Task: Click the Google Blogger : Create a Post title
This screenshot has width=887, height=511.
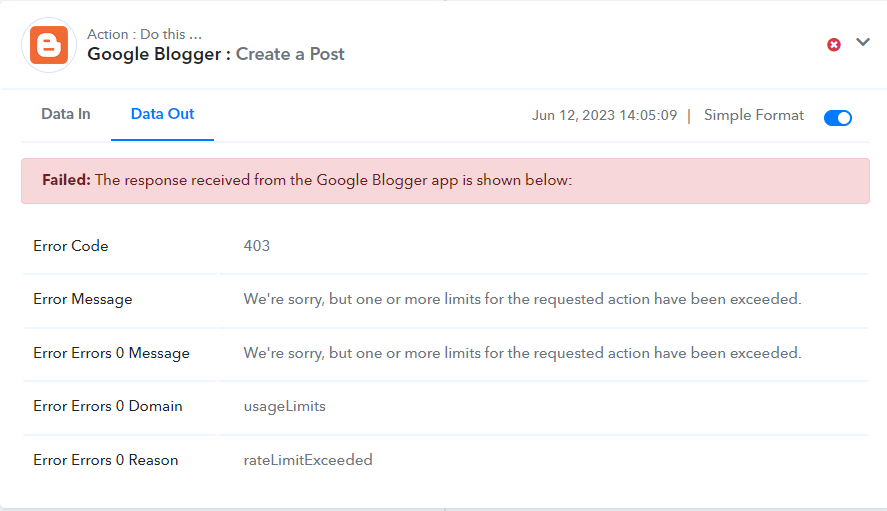Action: coord(216,54)
